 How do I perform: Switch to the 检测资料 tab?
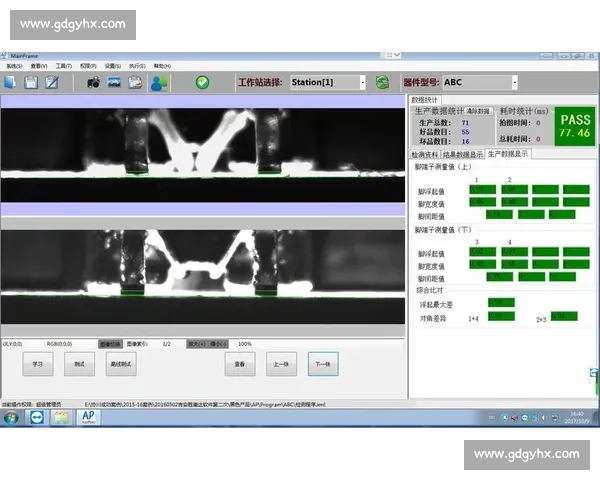[425, 155]
